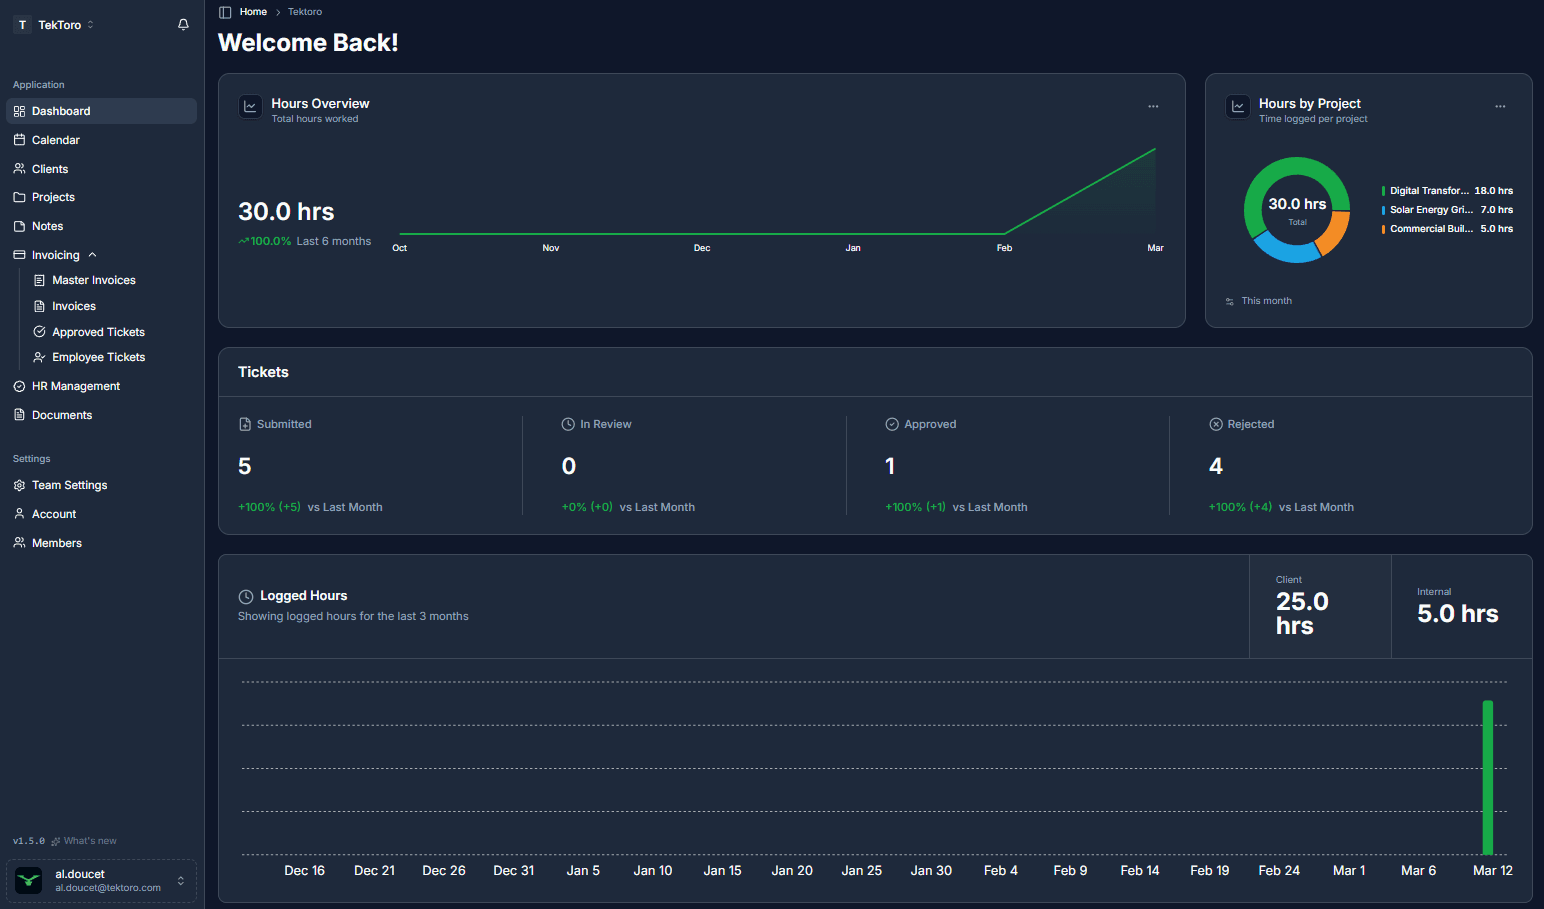
Task: Click the Clients people icon
Action: click(x=19, y=168)
